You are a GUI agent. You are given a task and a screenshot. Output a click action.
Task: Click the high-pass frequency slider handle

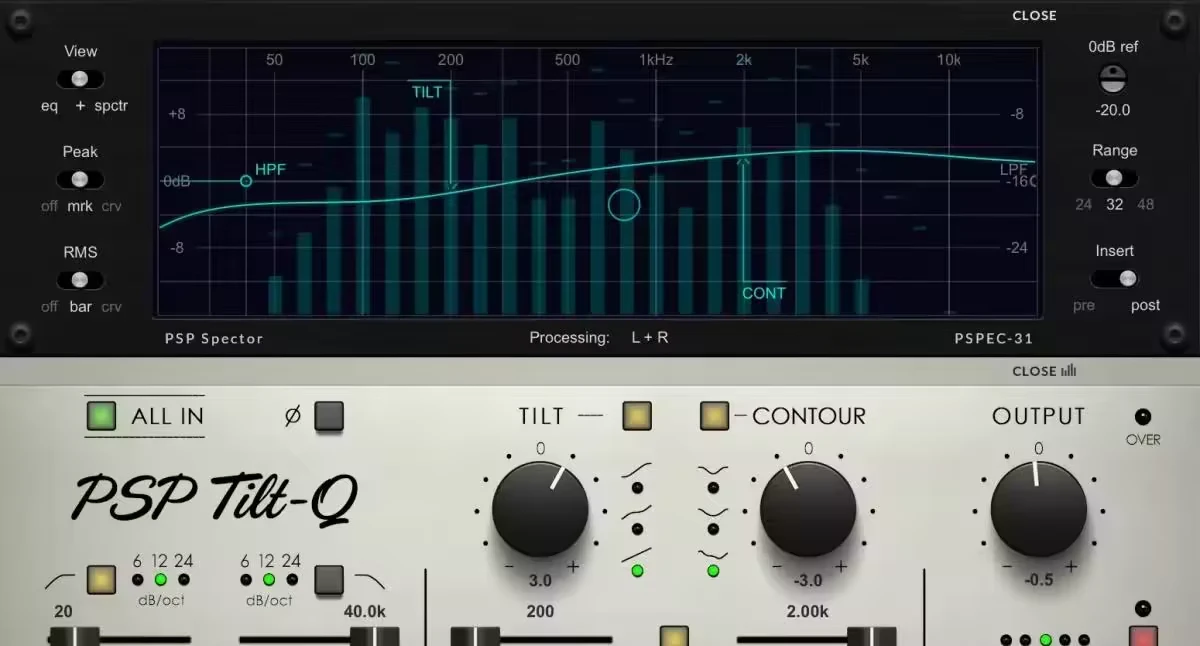[x=74, y=637]
